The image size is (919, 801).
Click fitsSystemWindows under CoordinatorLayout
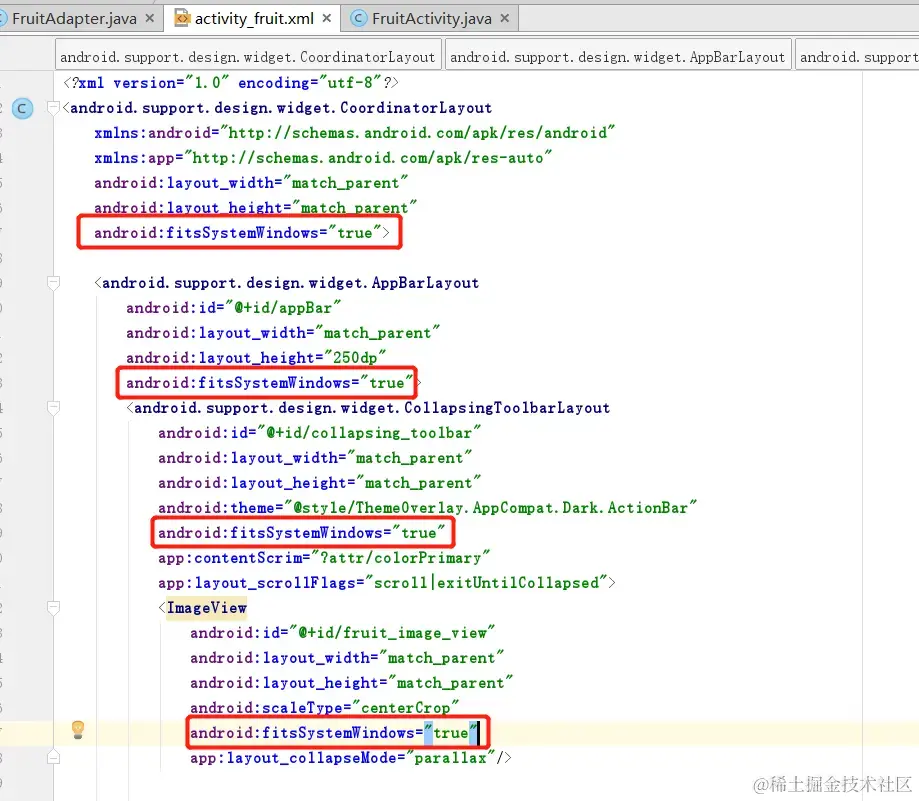(241, 233)
